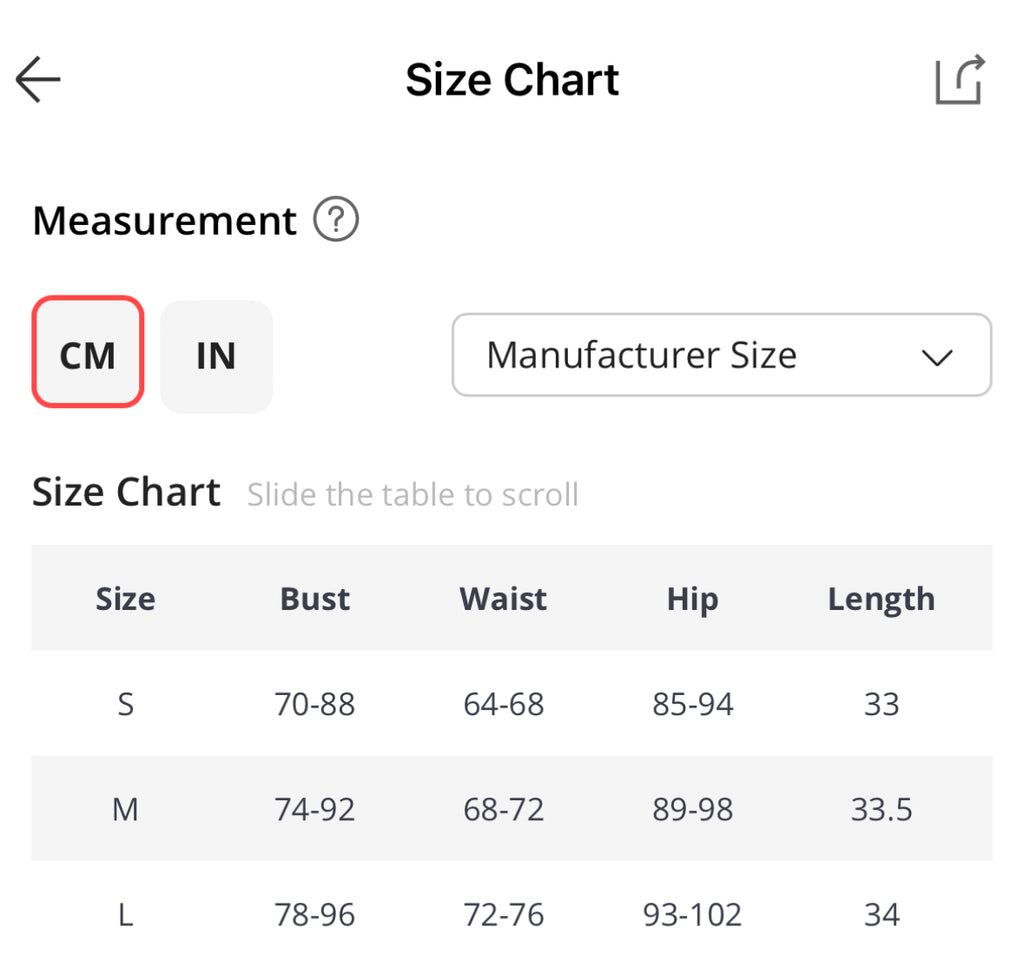Tap the CM unit button

(87, 352)
